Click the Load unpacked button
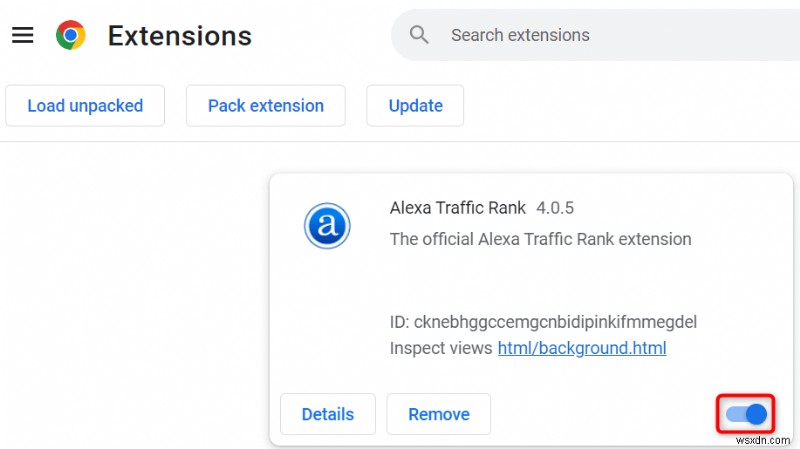 point(85,106)
